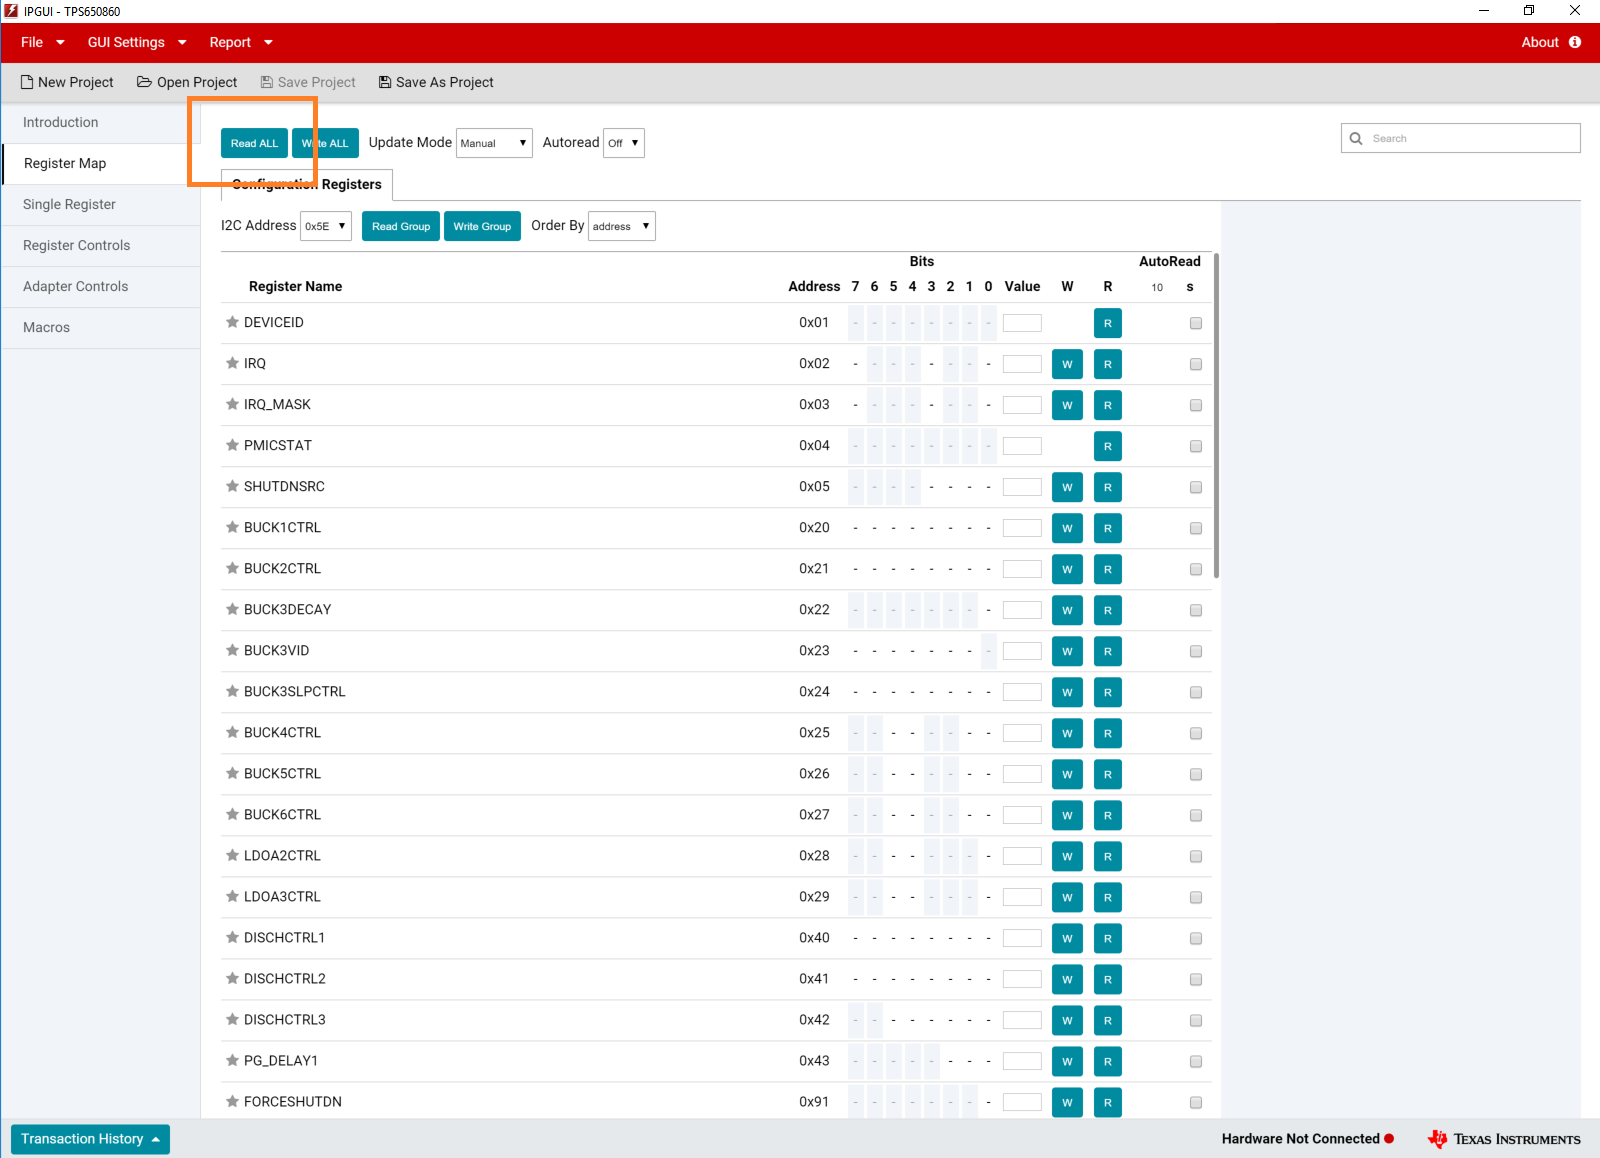
Task: Click the New Project button
Action: point(67,82)
